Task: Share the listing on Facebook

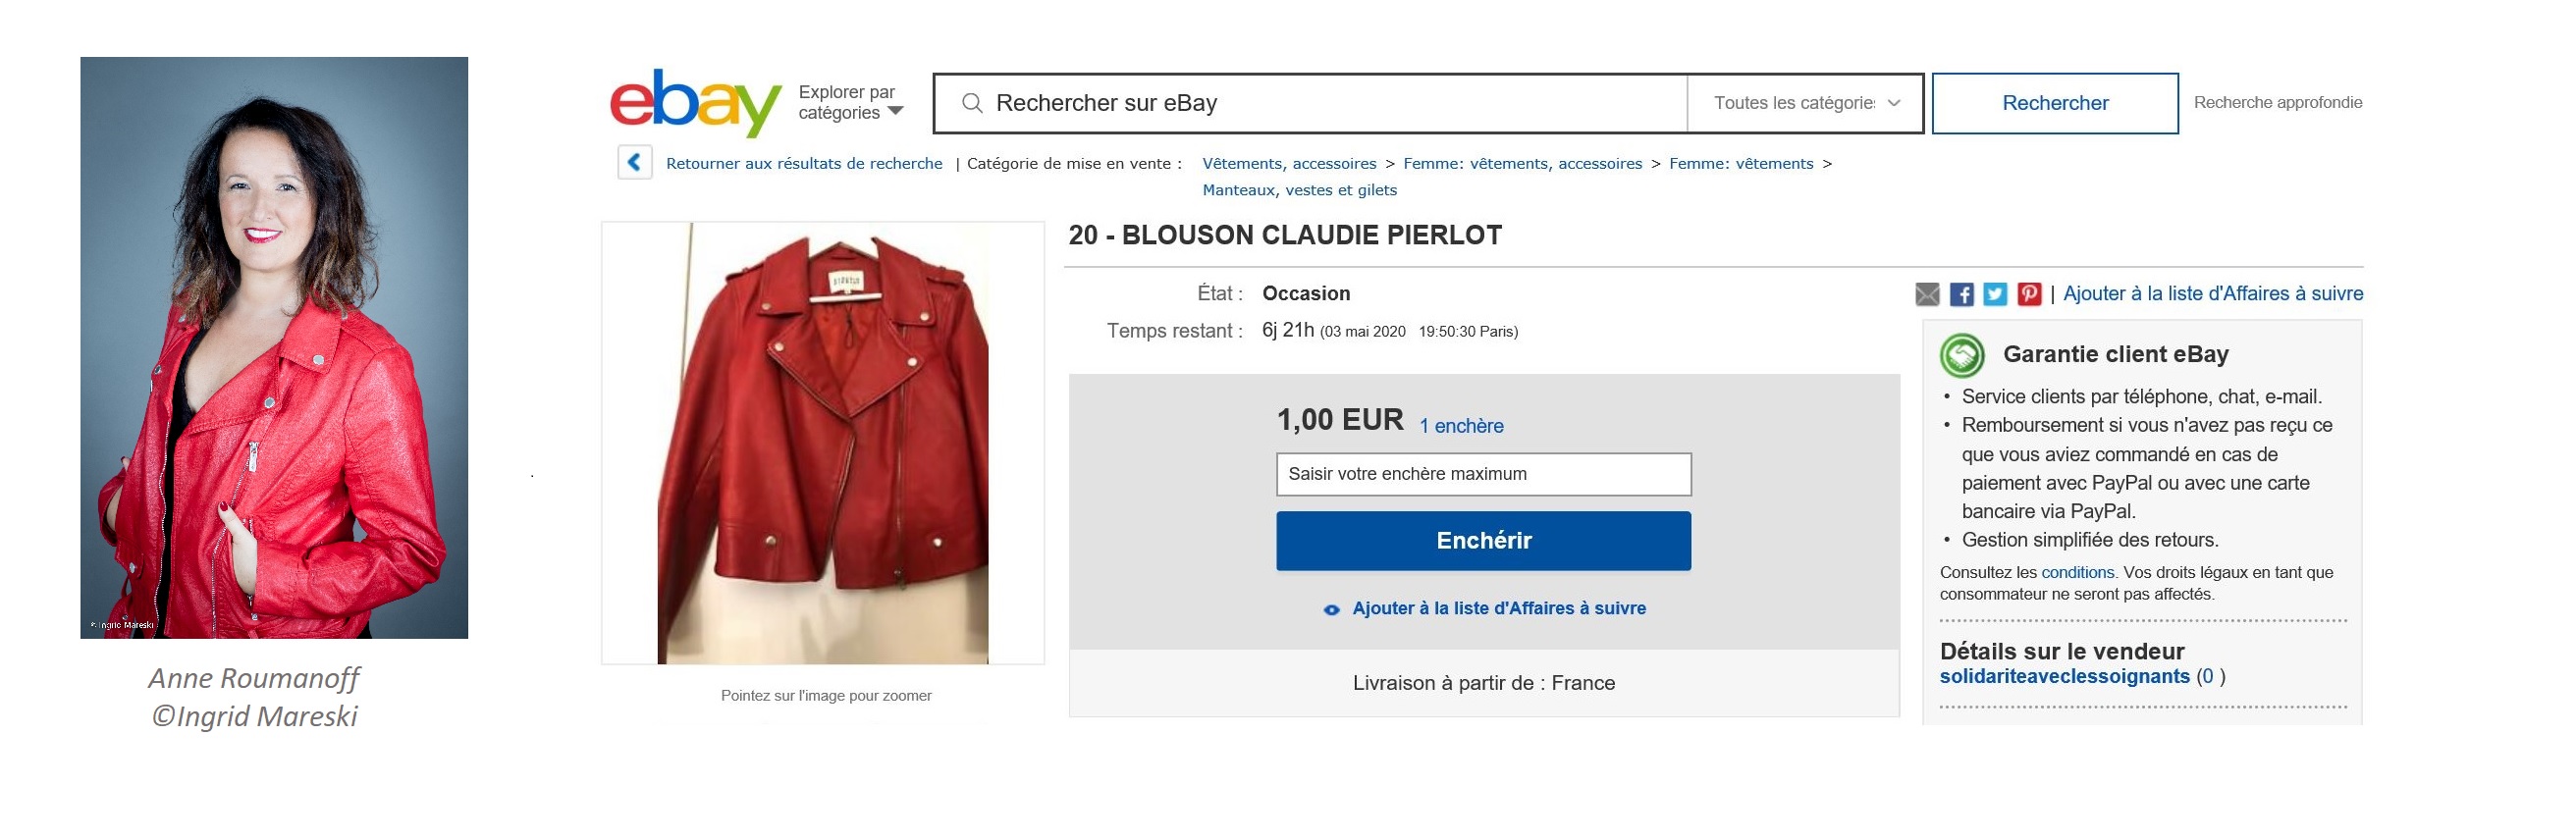Action: click(x=1961, y=294)
